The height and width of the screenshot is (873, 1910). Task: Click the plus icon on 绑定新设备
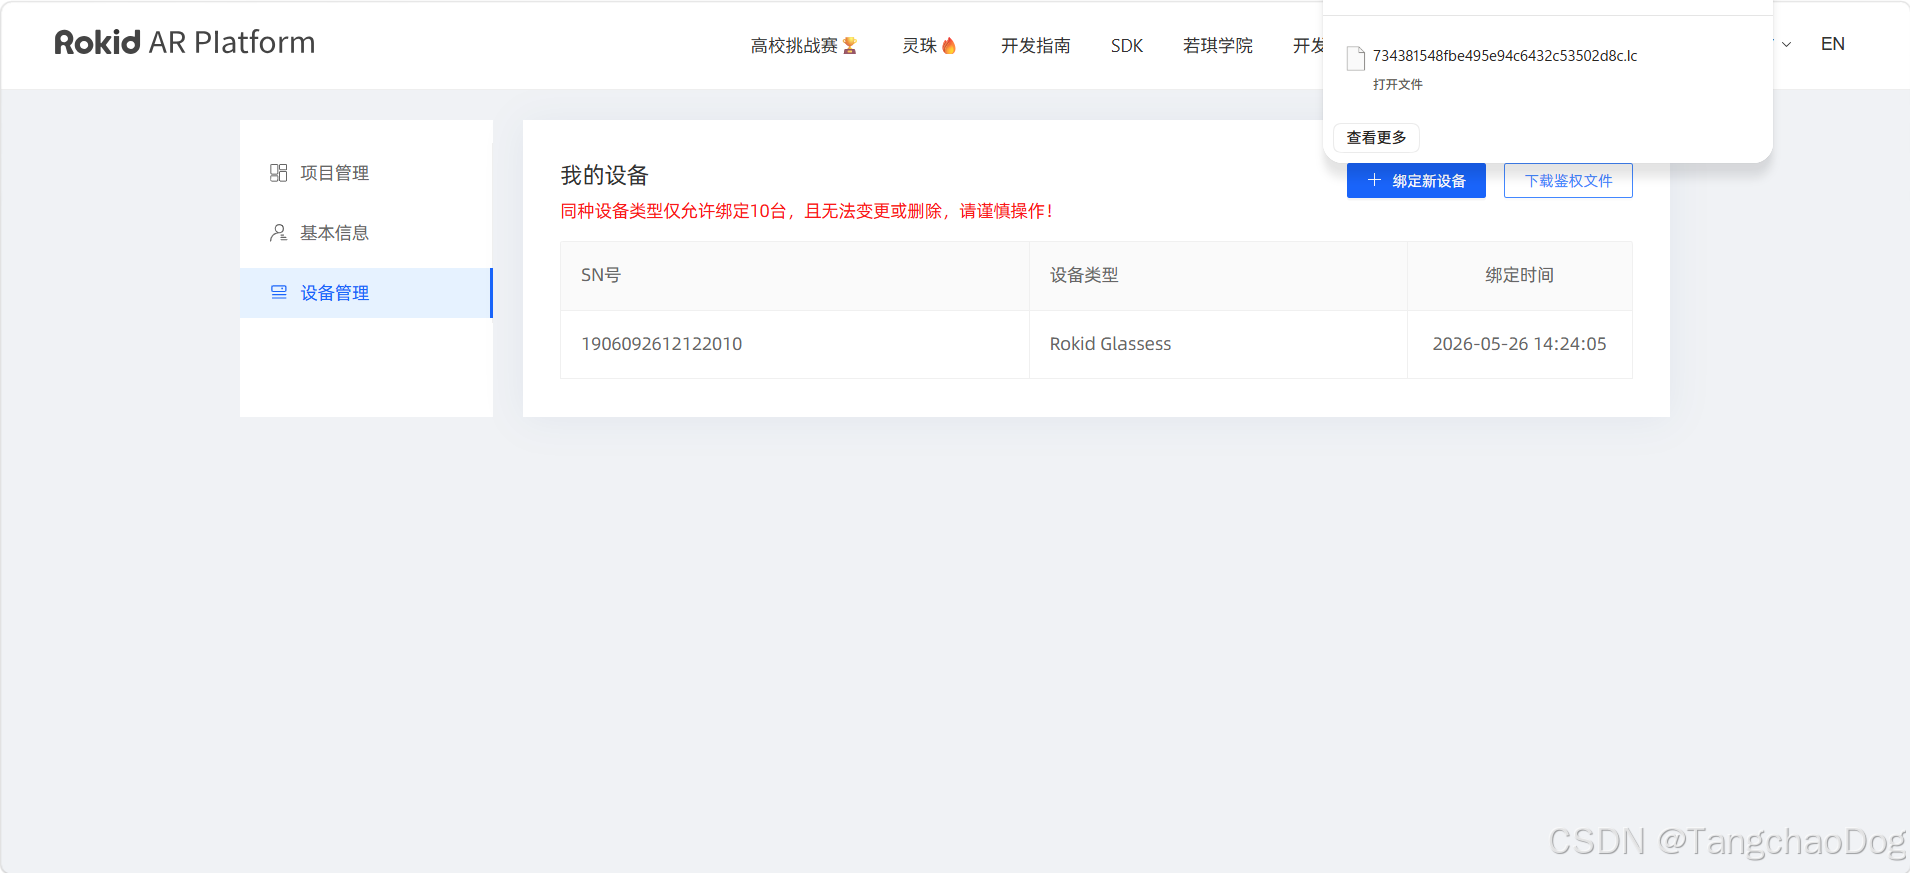(x=1374, y=180)
